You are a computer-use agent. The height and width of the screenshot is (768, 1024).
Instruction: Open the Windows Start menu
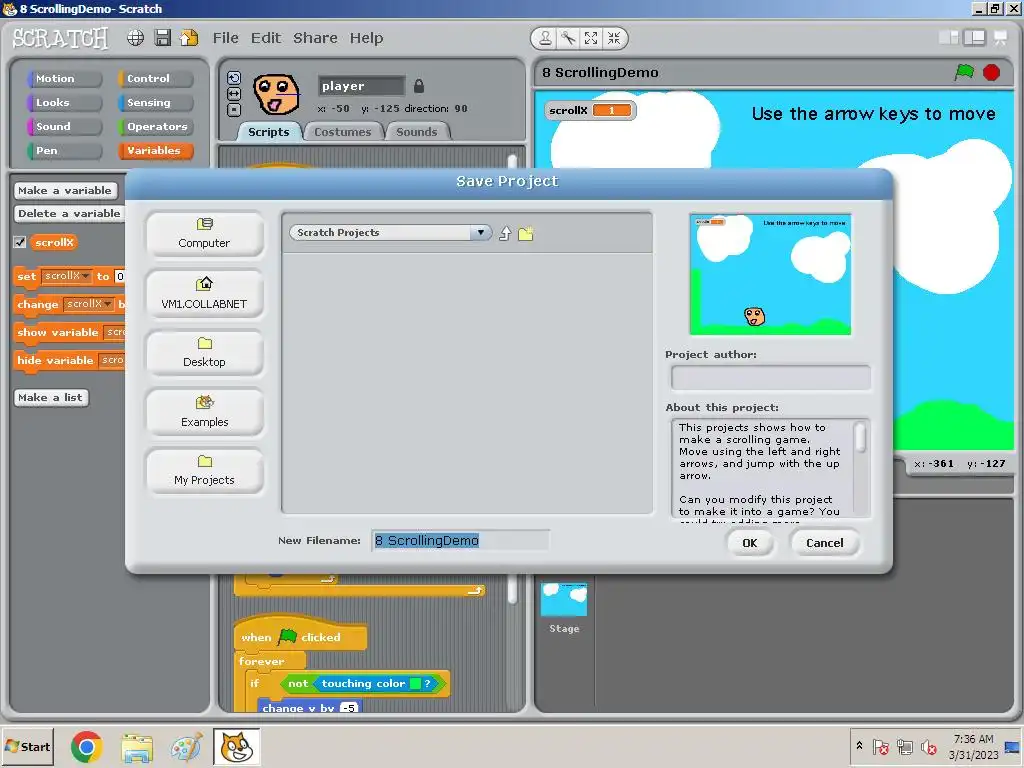[27, 746]
